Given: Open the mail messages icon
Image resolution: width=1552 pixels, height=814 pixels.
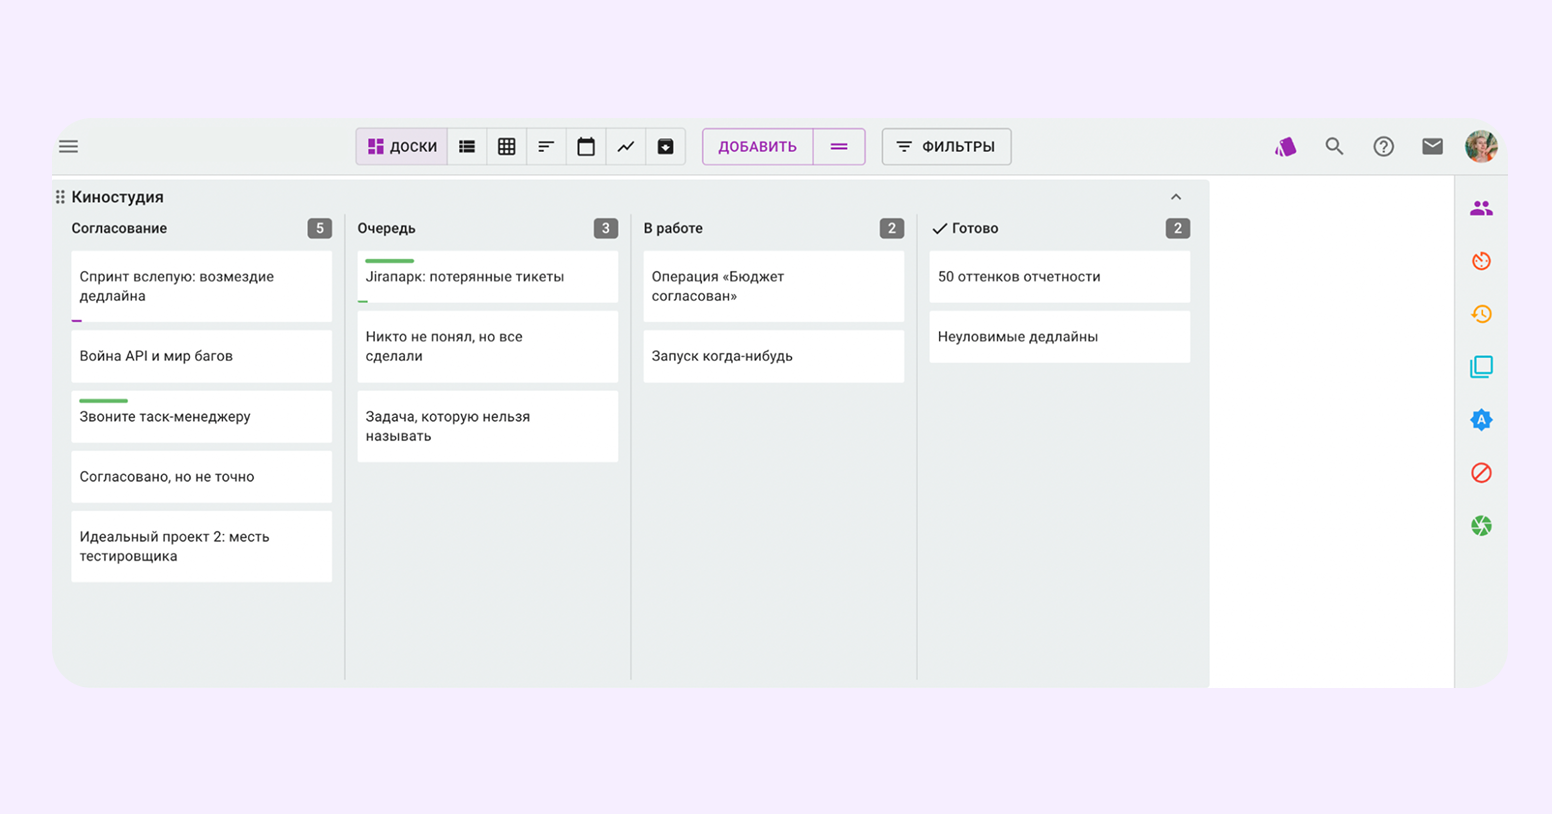Looking at the screenshot, I should coord(1432,146).
